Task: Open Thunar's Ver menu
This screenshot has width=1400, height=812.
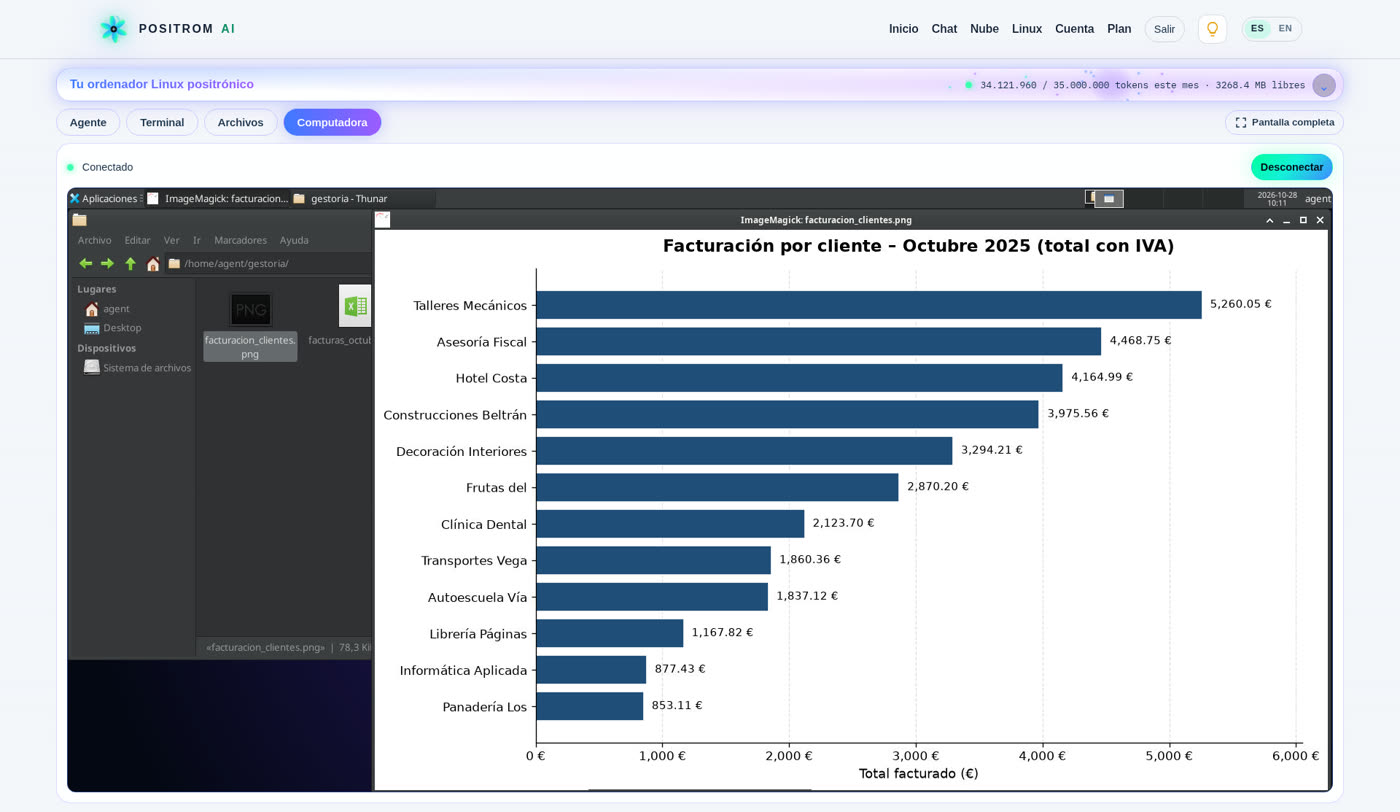Action: pyautogui.click(x=172, y=240)
